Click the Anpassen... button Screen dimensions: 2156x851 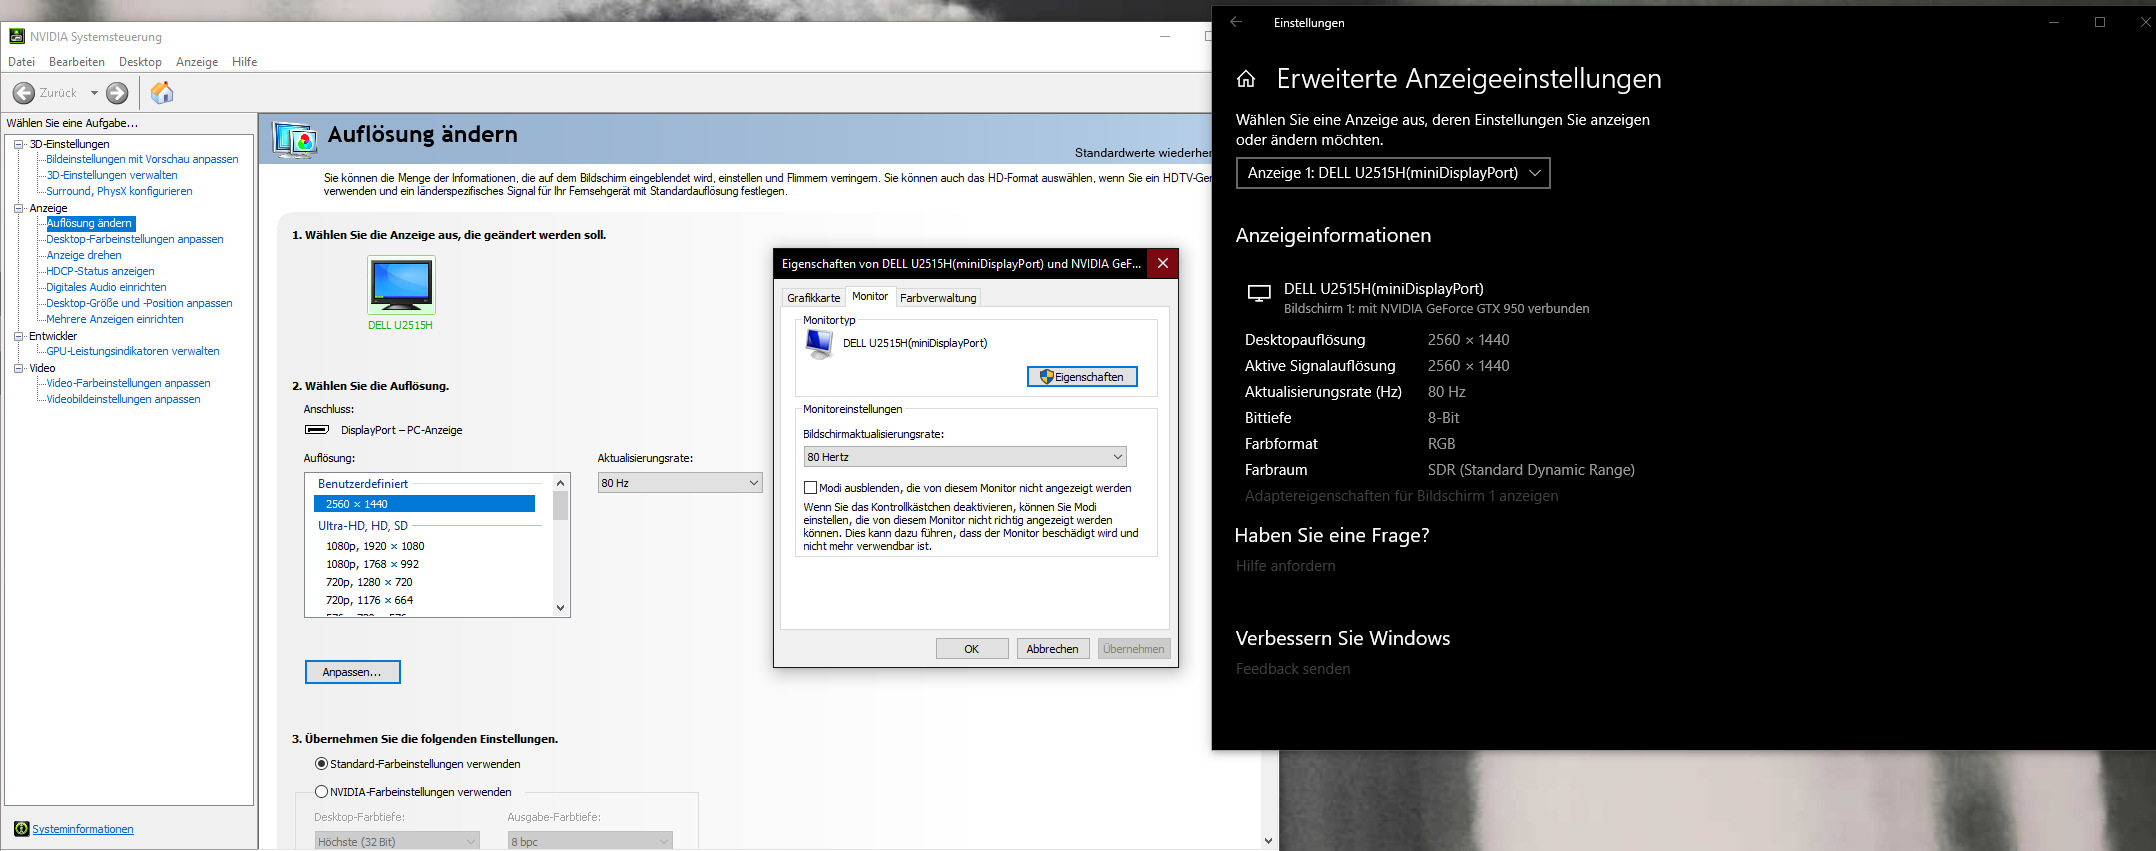pyautogui.click(x=352, y=672)
